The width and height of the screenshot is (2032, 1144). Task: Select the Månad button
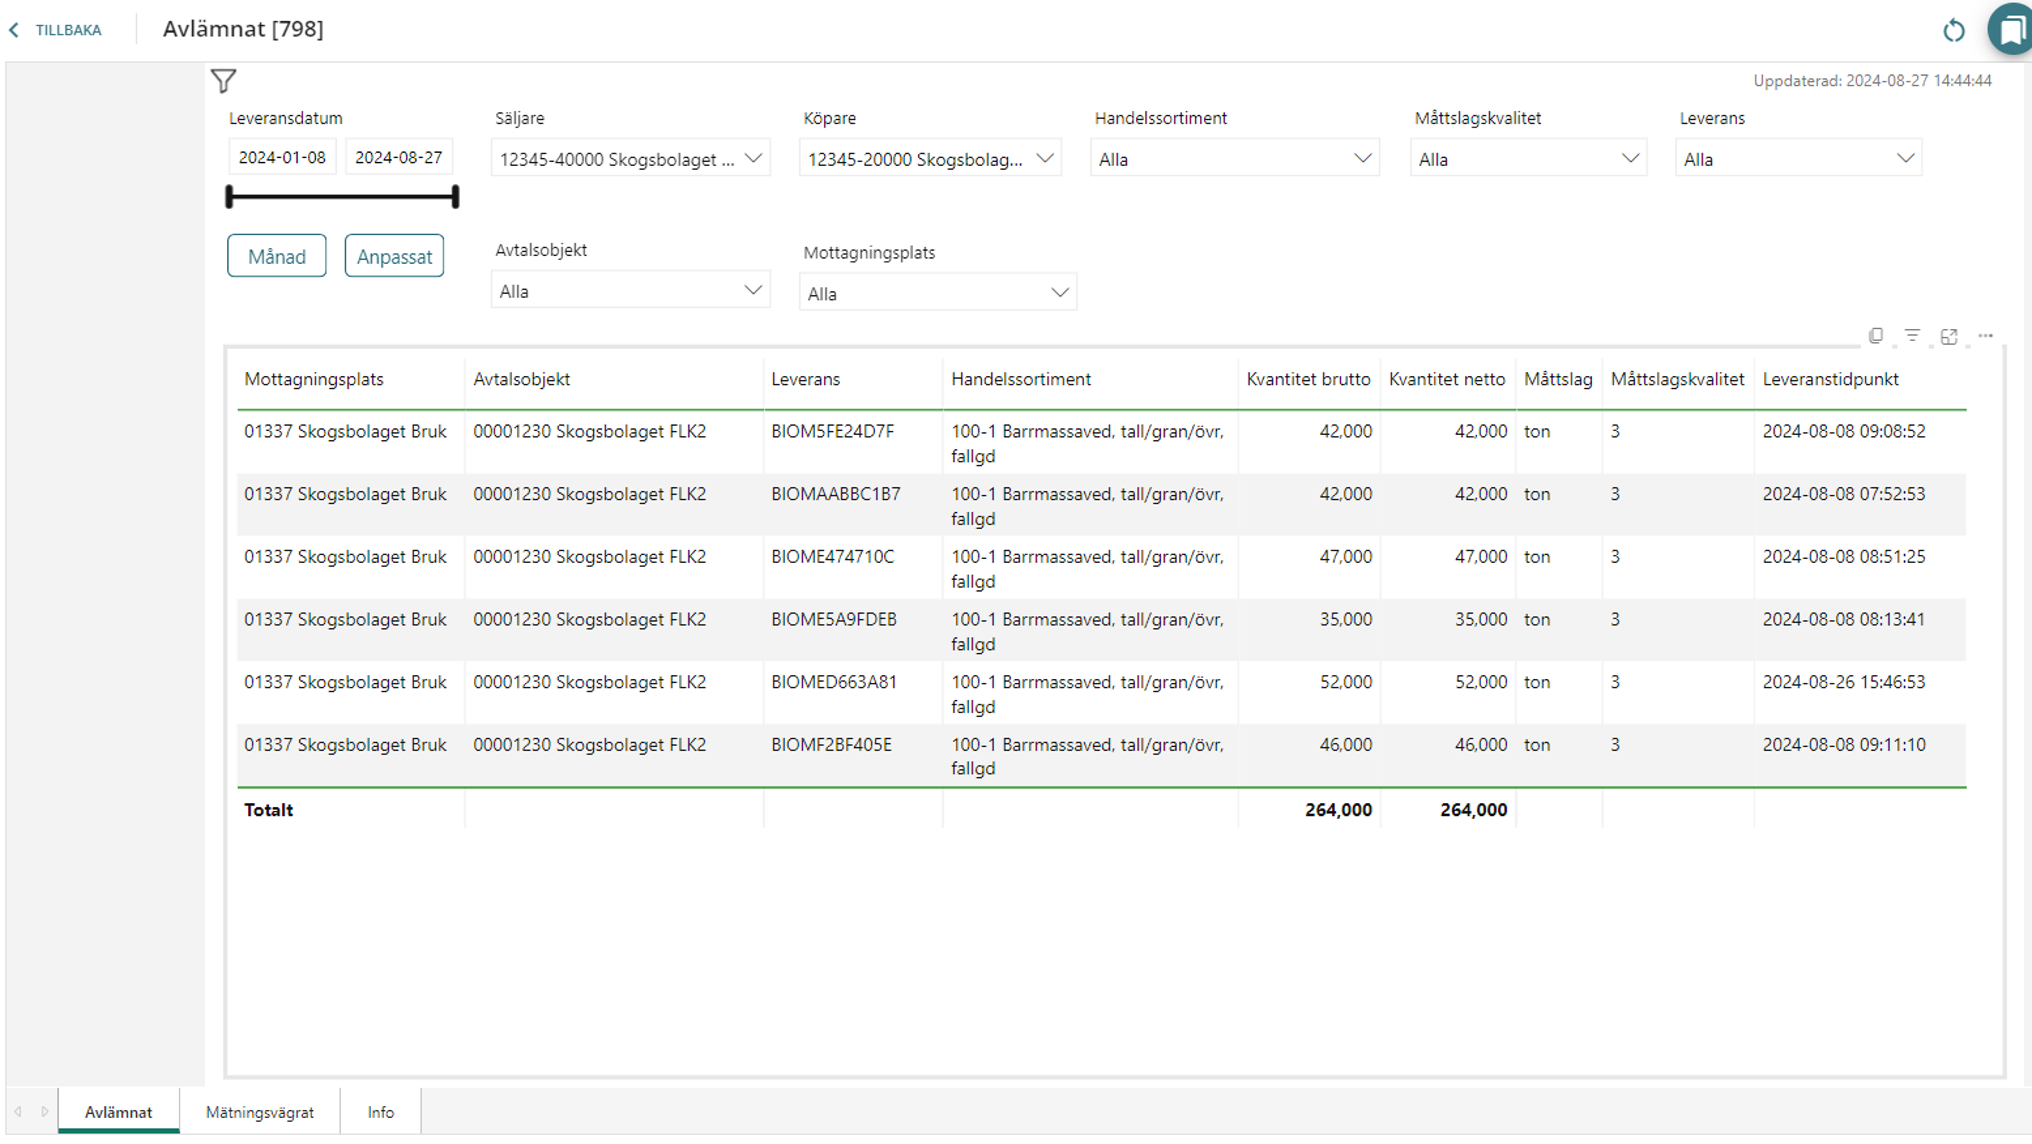277,256
